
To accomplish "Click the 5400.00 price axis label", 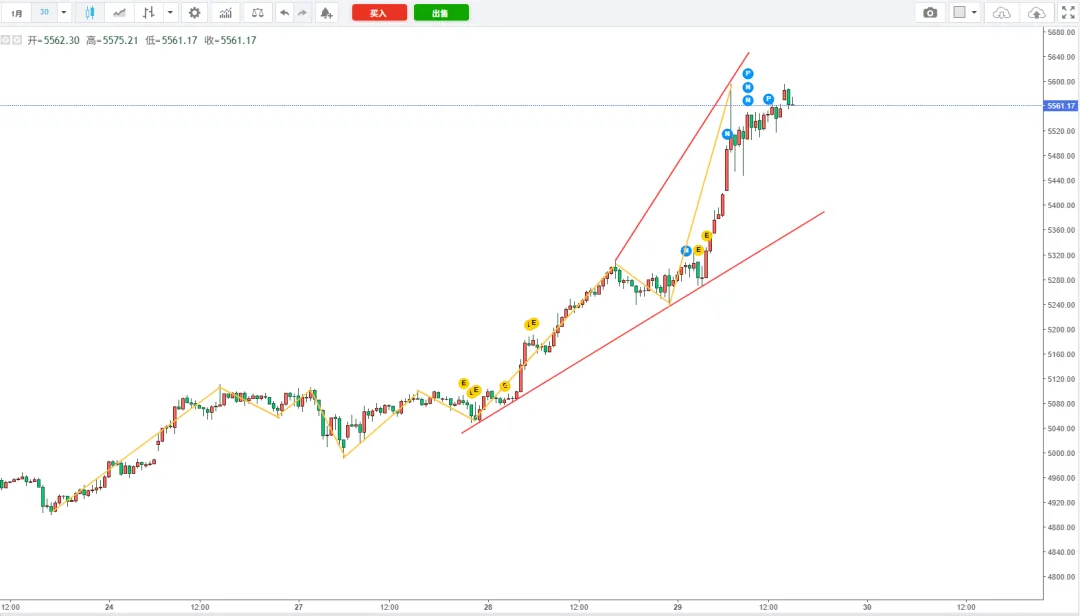I will point(1061,205).
